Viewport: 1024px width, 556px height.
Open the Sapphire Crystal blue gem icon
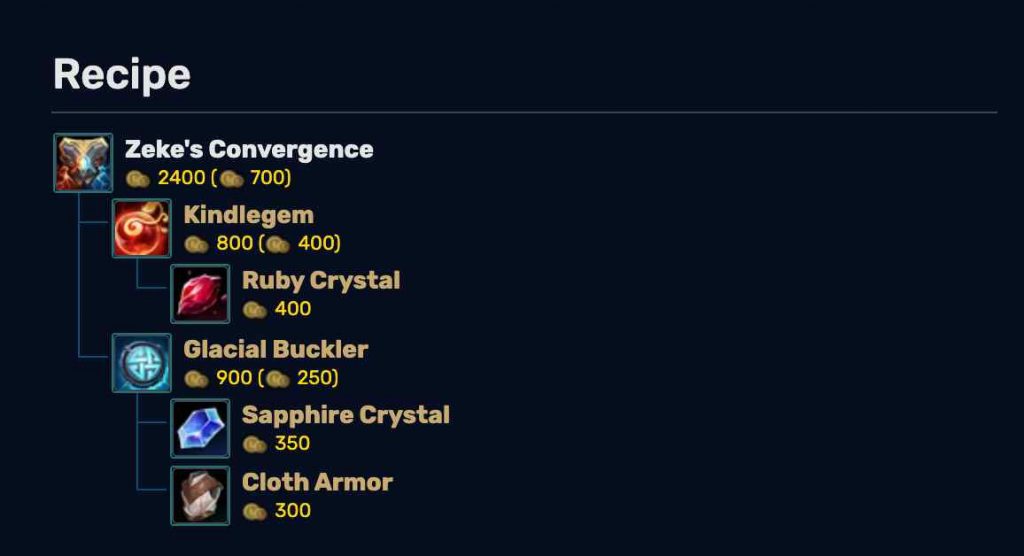[200, 429]
